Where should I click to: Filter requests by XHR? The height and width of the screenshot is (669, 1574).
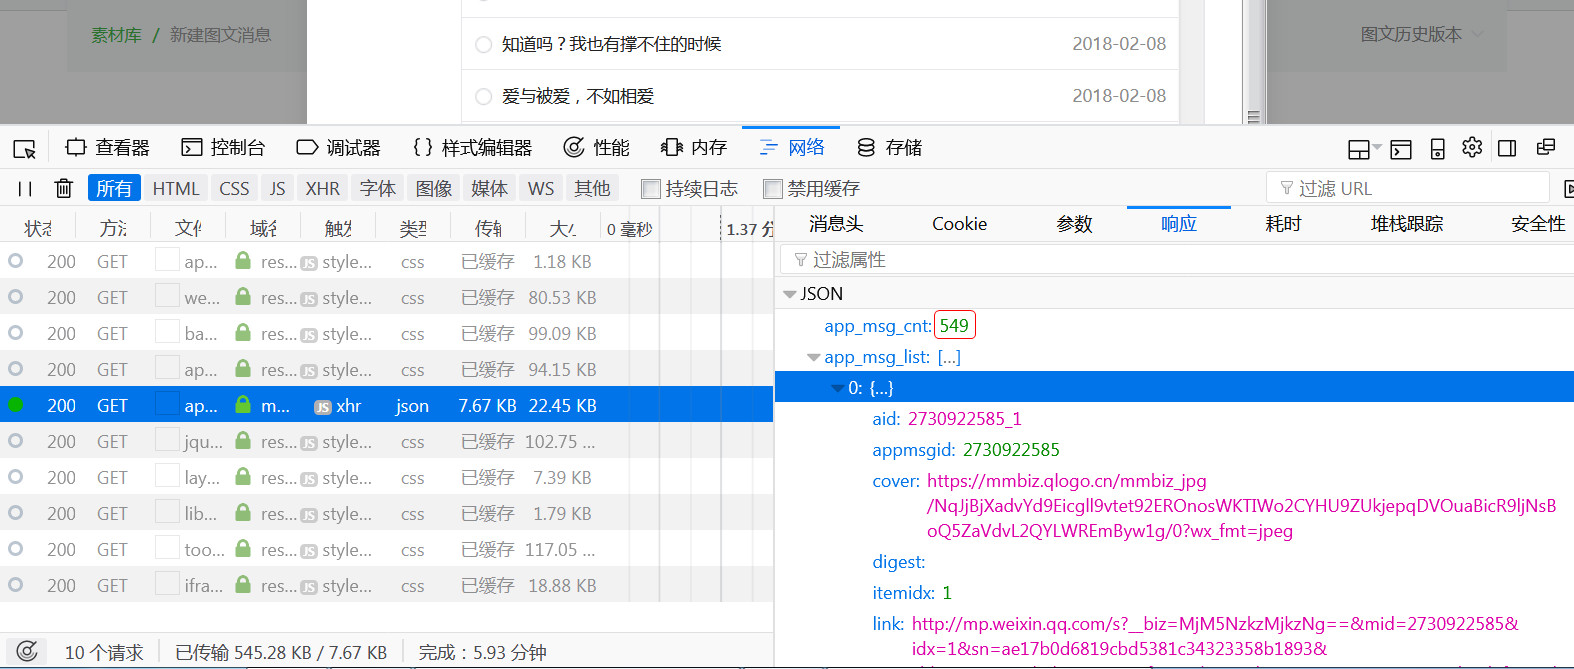click(322, 188)
